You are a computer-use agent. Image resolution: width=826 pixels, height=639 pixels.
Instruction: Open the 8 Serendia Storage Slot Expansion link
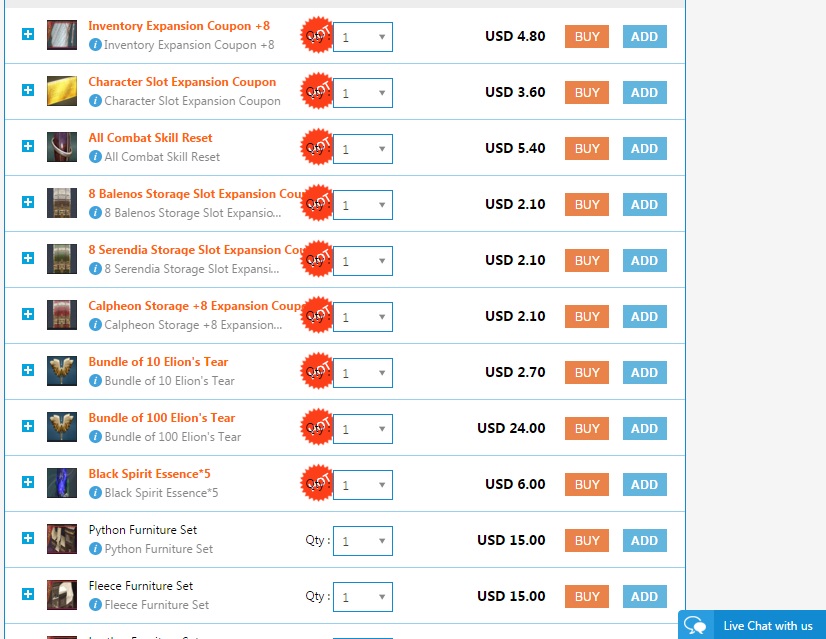tap(195, 250)
